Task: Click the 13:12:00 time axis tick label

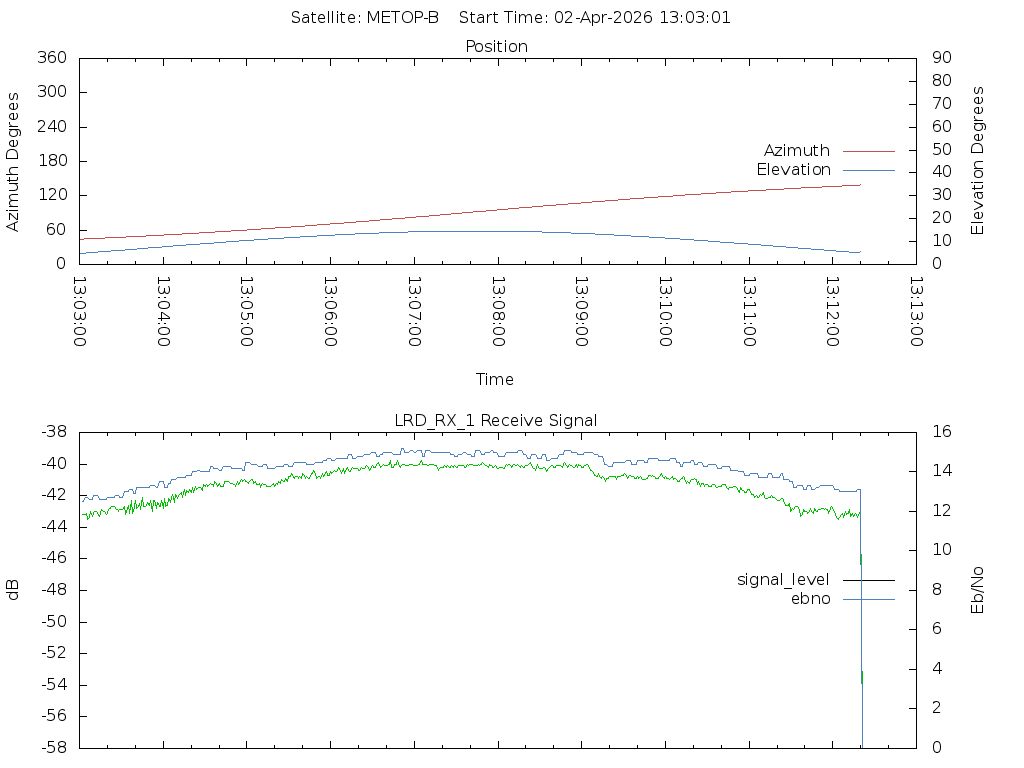Action: pos(832,312)
